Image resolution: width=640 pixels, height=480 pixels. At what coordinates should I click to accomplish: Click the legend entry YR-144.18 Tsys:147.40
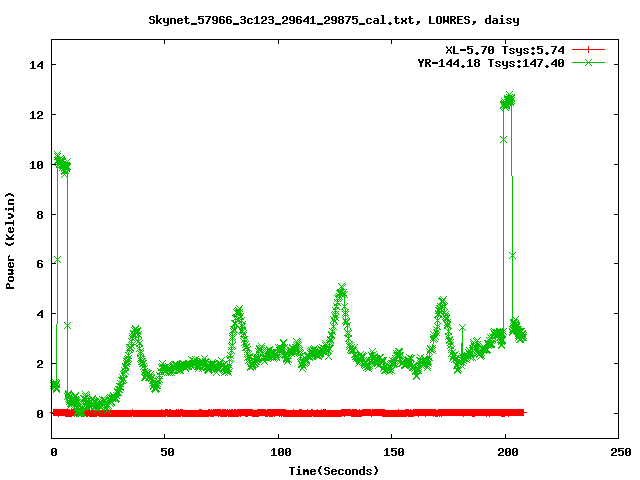pos(491,63)
